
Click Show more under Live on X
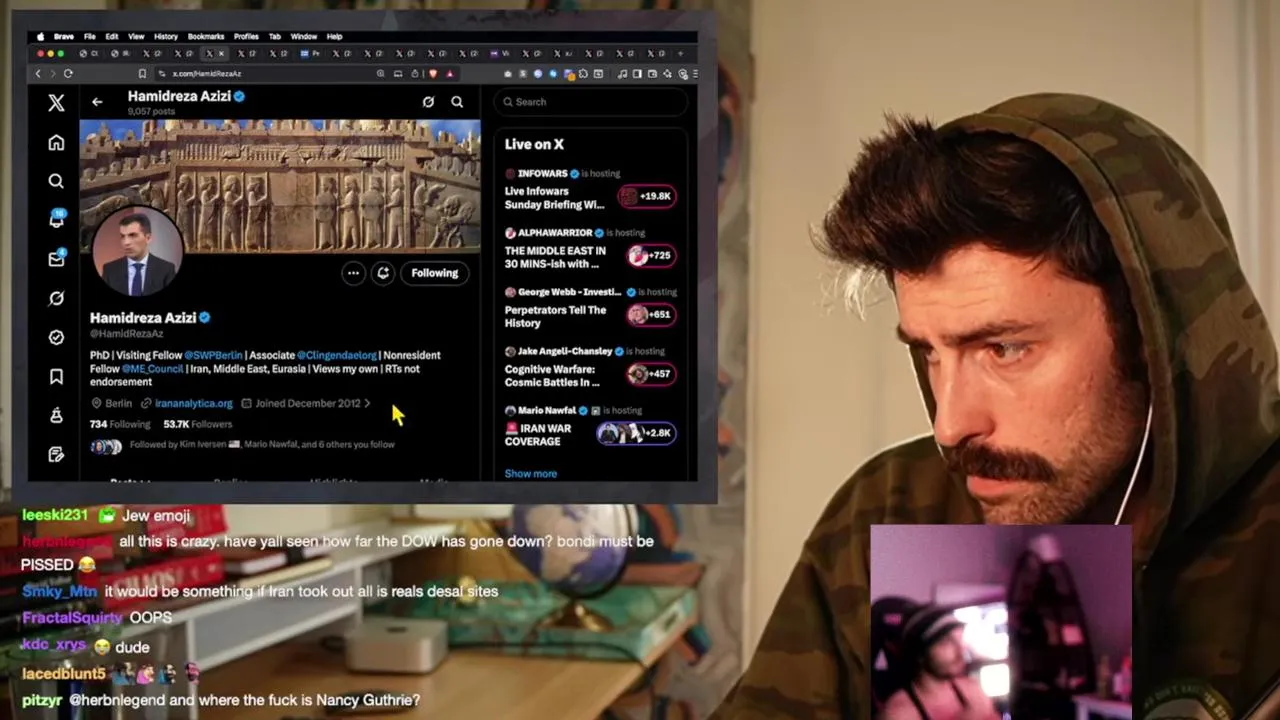(531, 474)
